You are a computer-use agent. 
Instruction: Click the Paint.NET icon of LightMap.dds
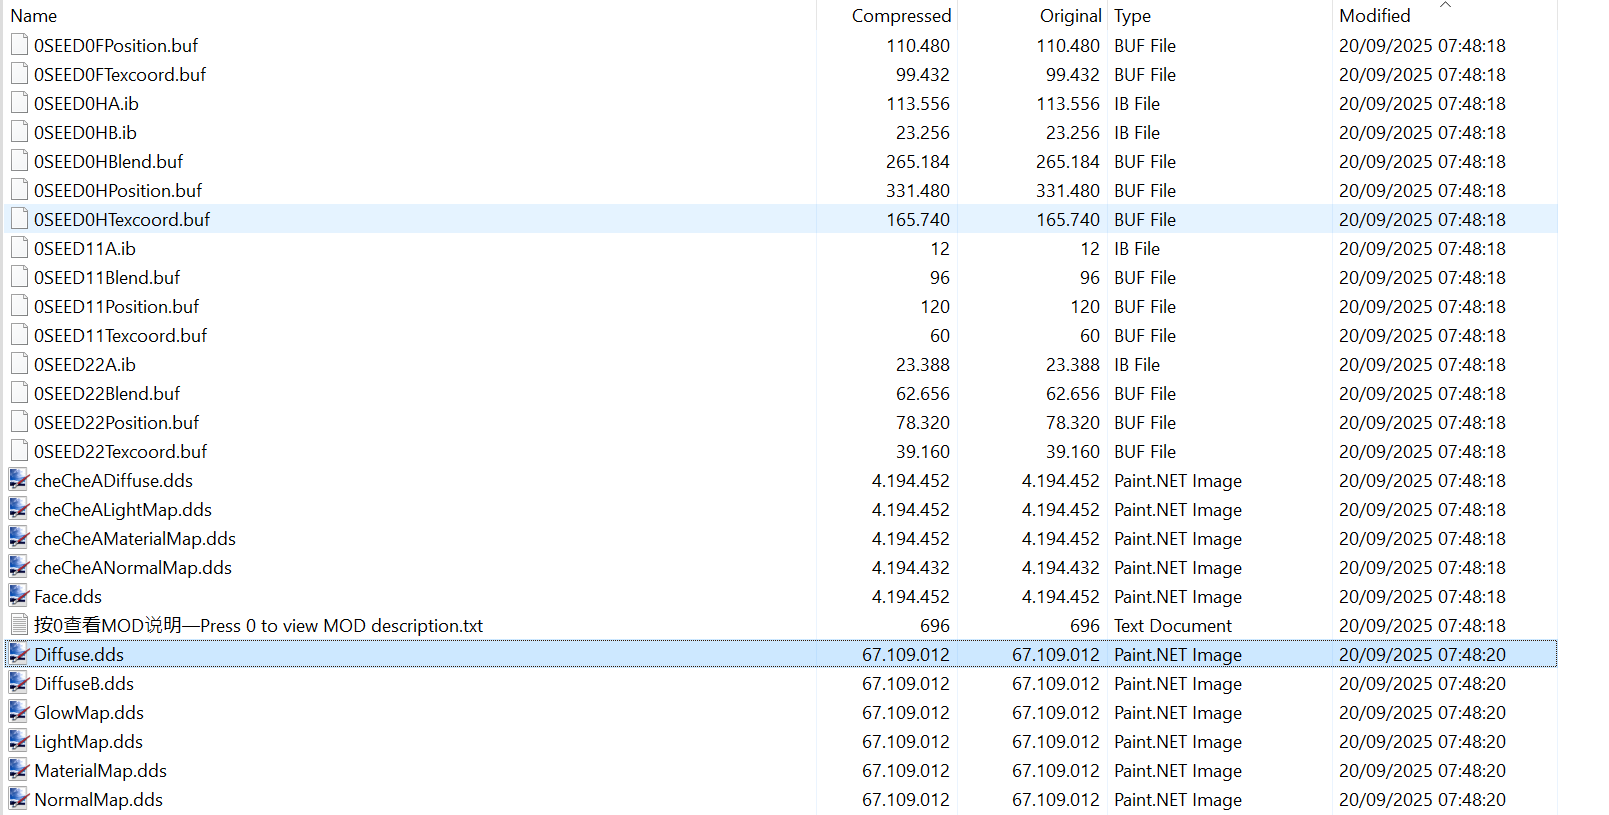point(19,741)
